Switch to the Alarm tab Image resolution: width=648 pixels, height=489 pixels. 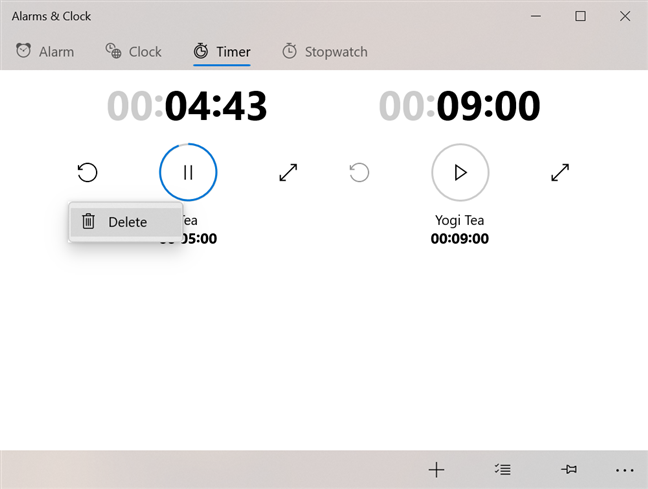point(45,52)
